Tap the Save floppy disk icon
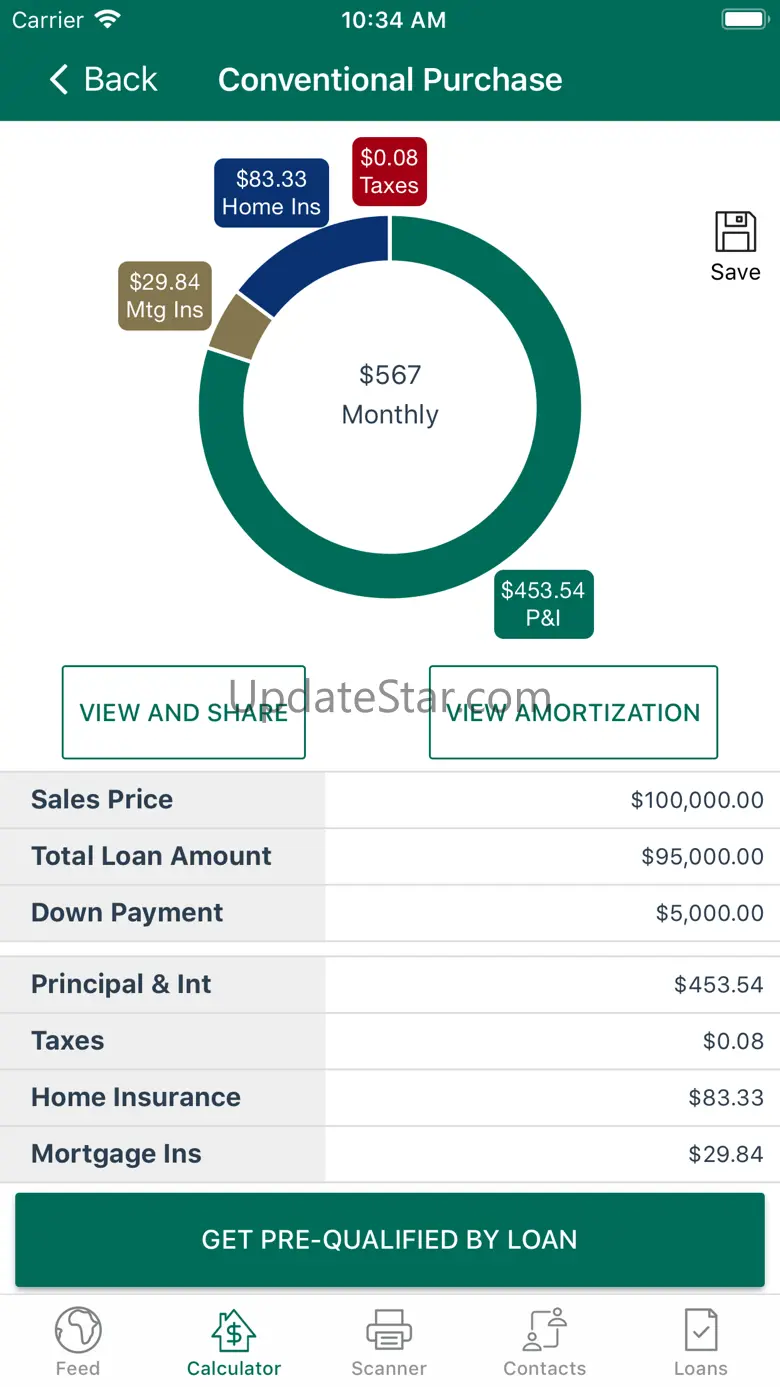This screenshot has width=780, height=1387. tap(735, 232)
